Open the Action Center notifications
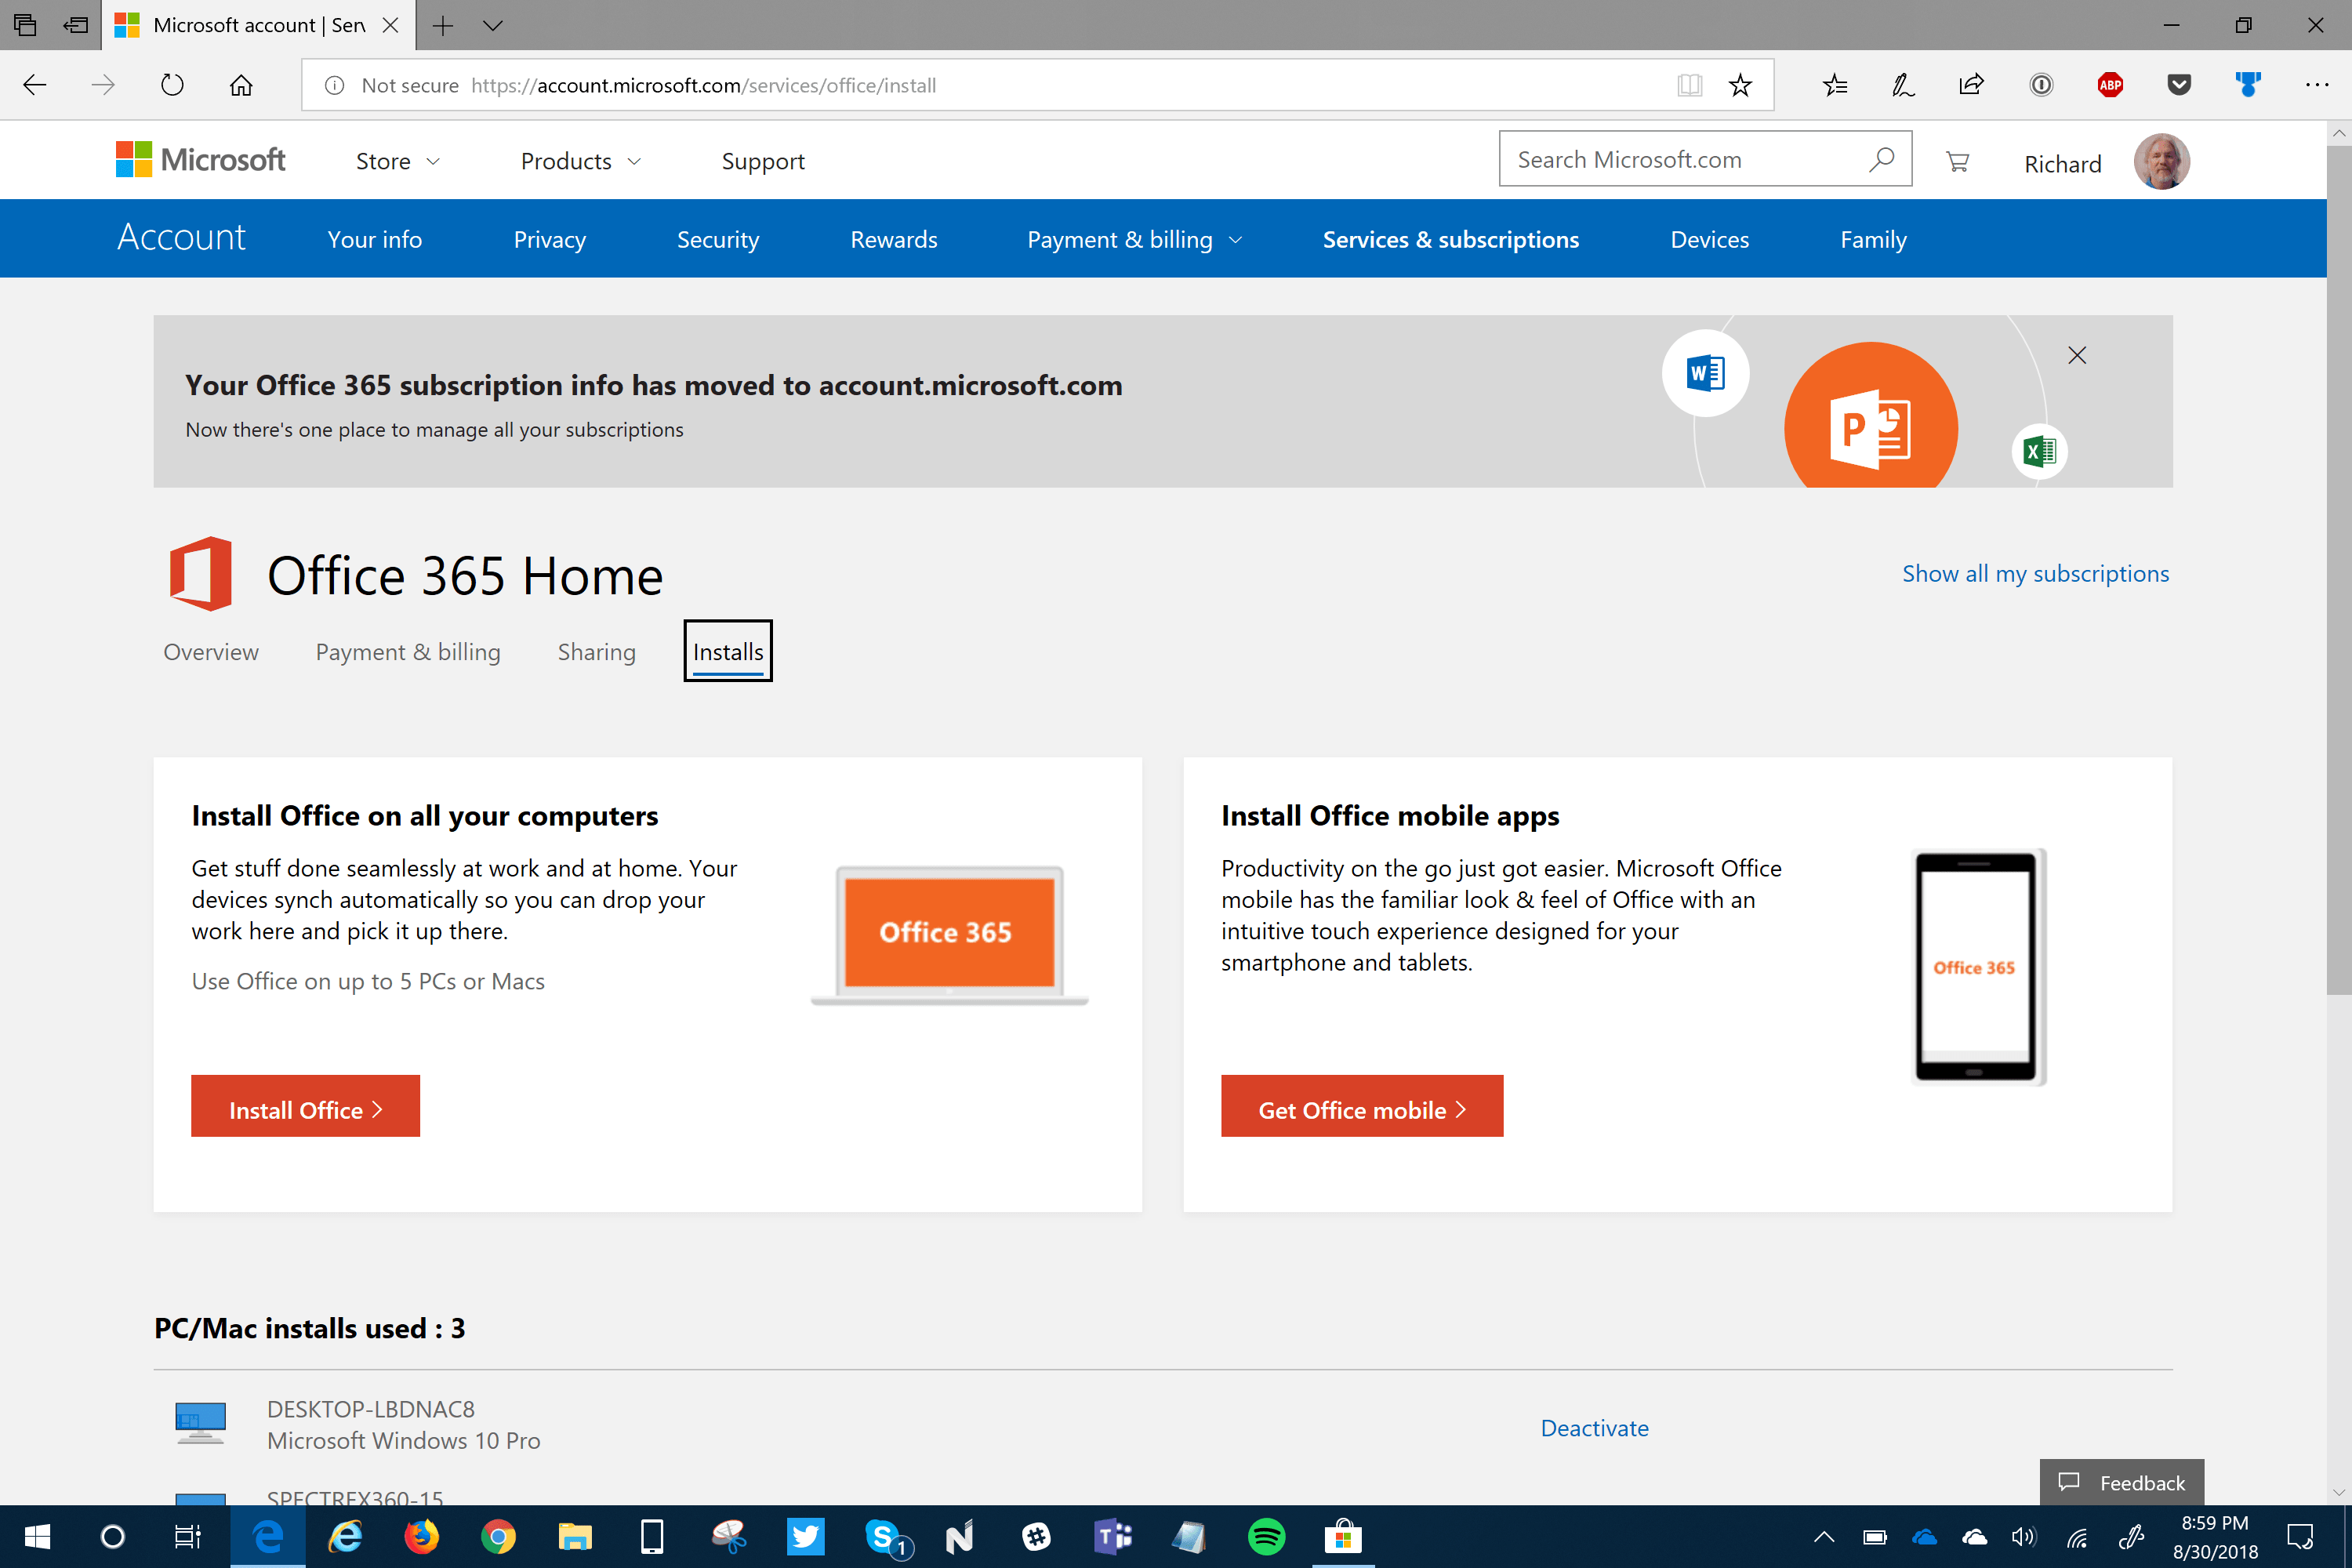 pos(2299,1536)
